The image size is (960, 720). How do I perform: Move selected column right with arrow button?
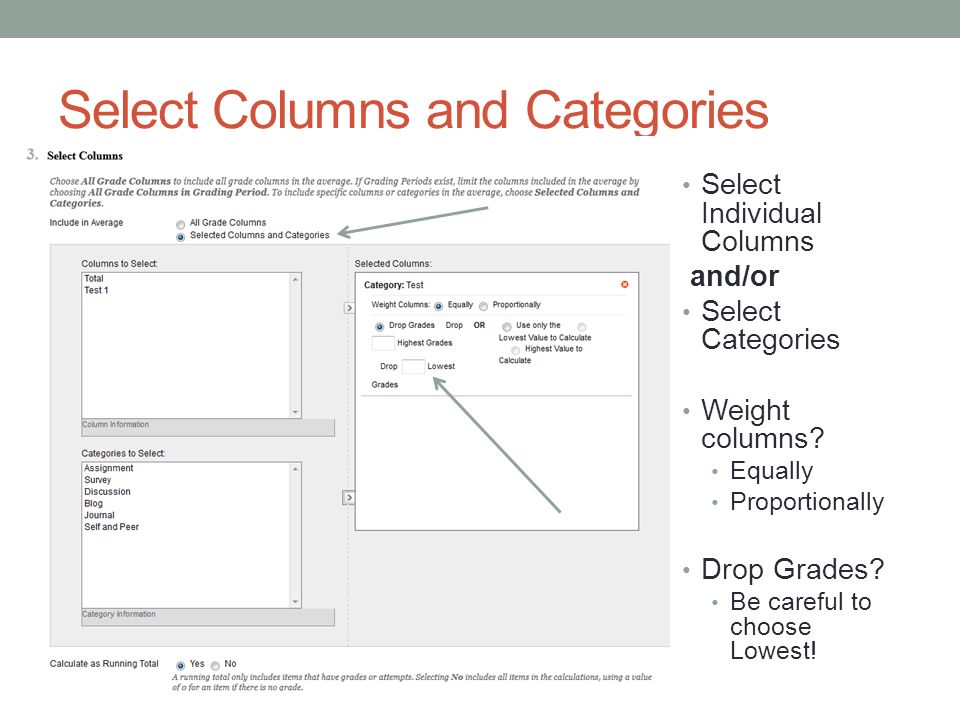pyautogui.click(x=349, y=308)
